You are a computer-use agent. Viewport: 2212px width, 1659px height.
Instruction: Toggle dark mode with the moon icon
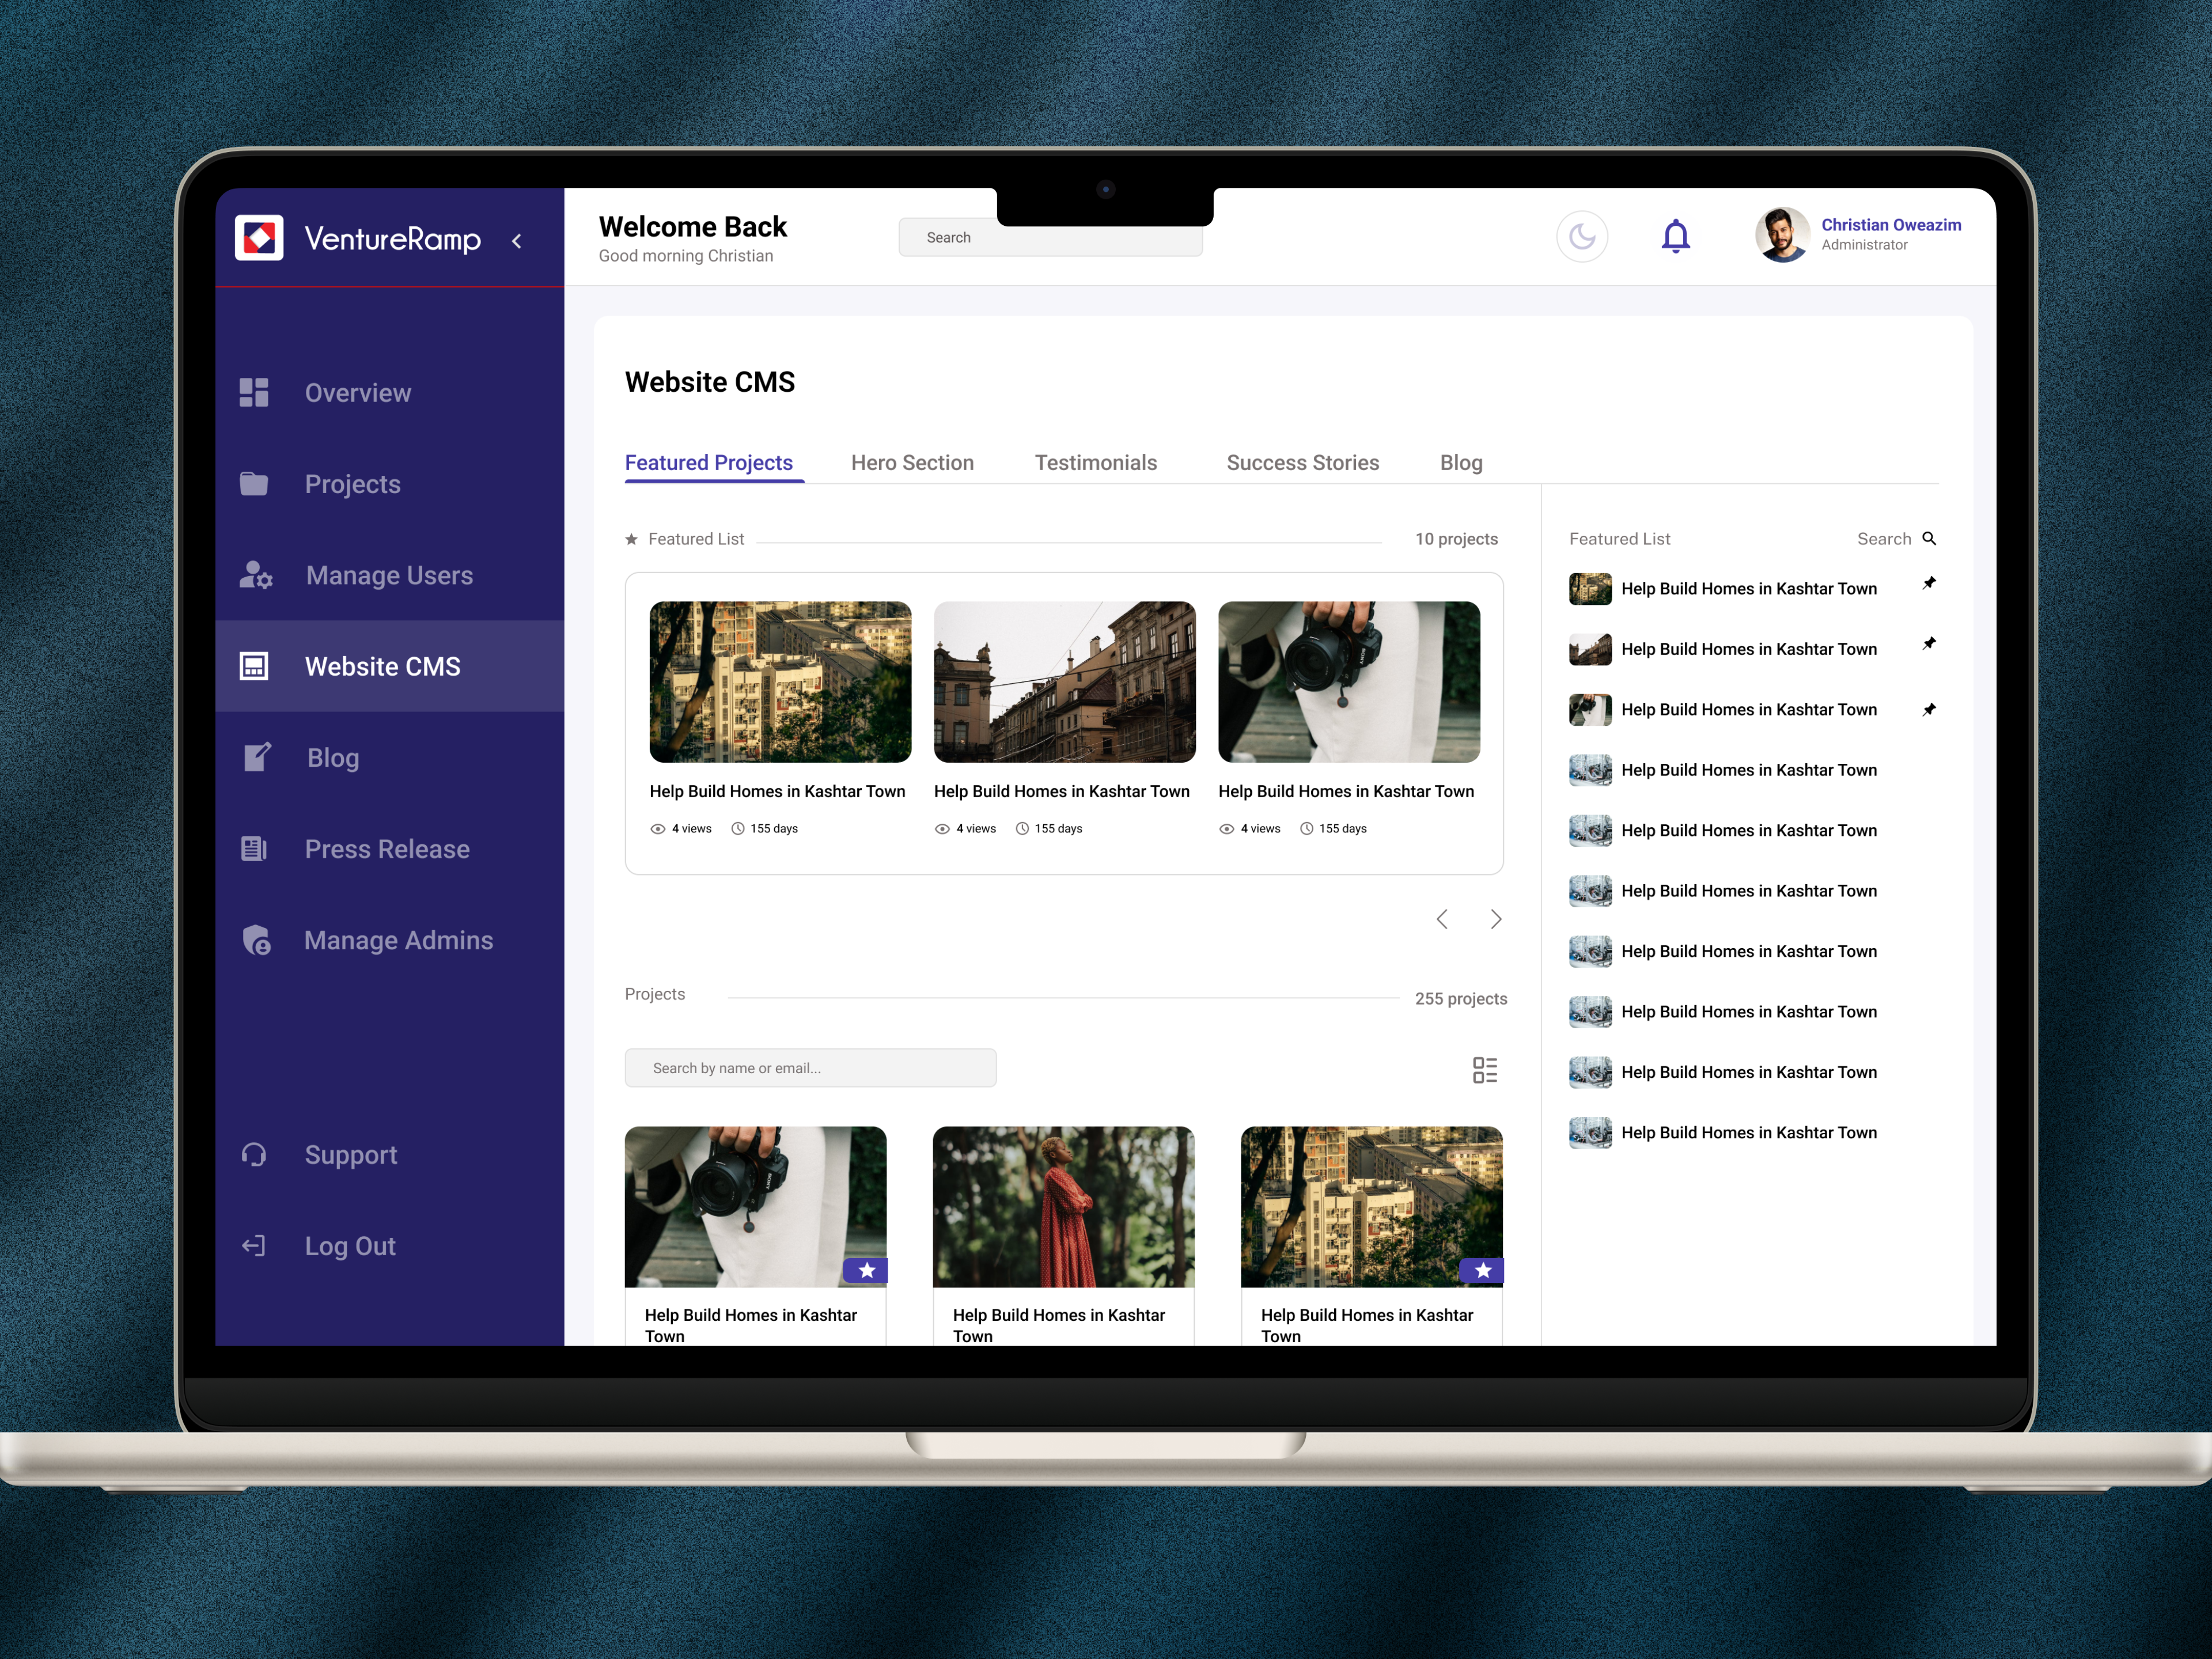[1582, 237]
